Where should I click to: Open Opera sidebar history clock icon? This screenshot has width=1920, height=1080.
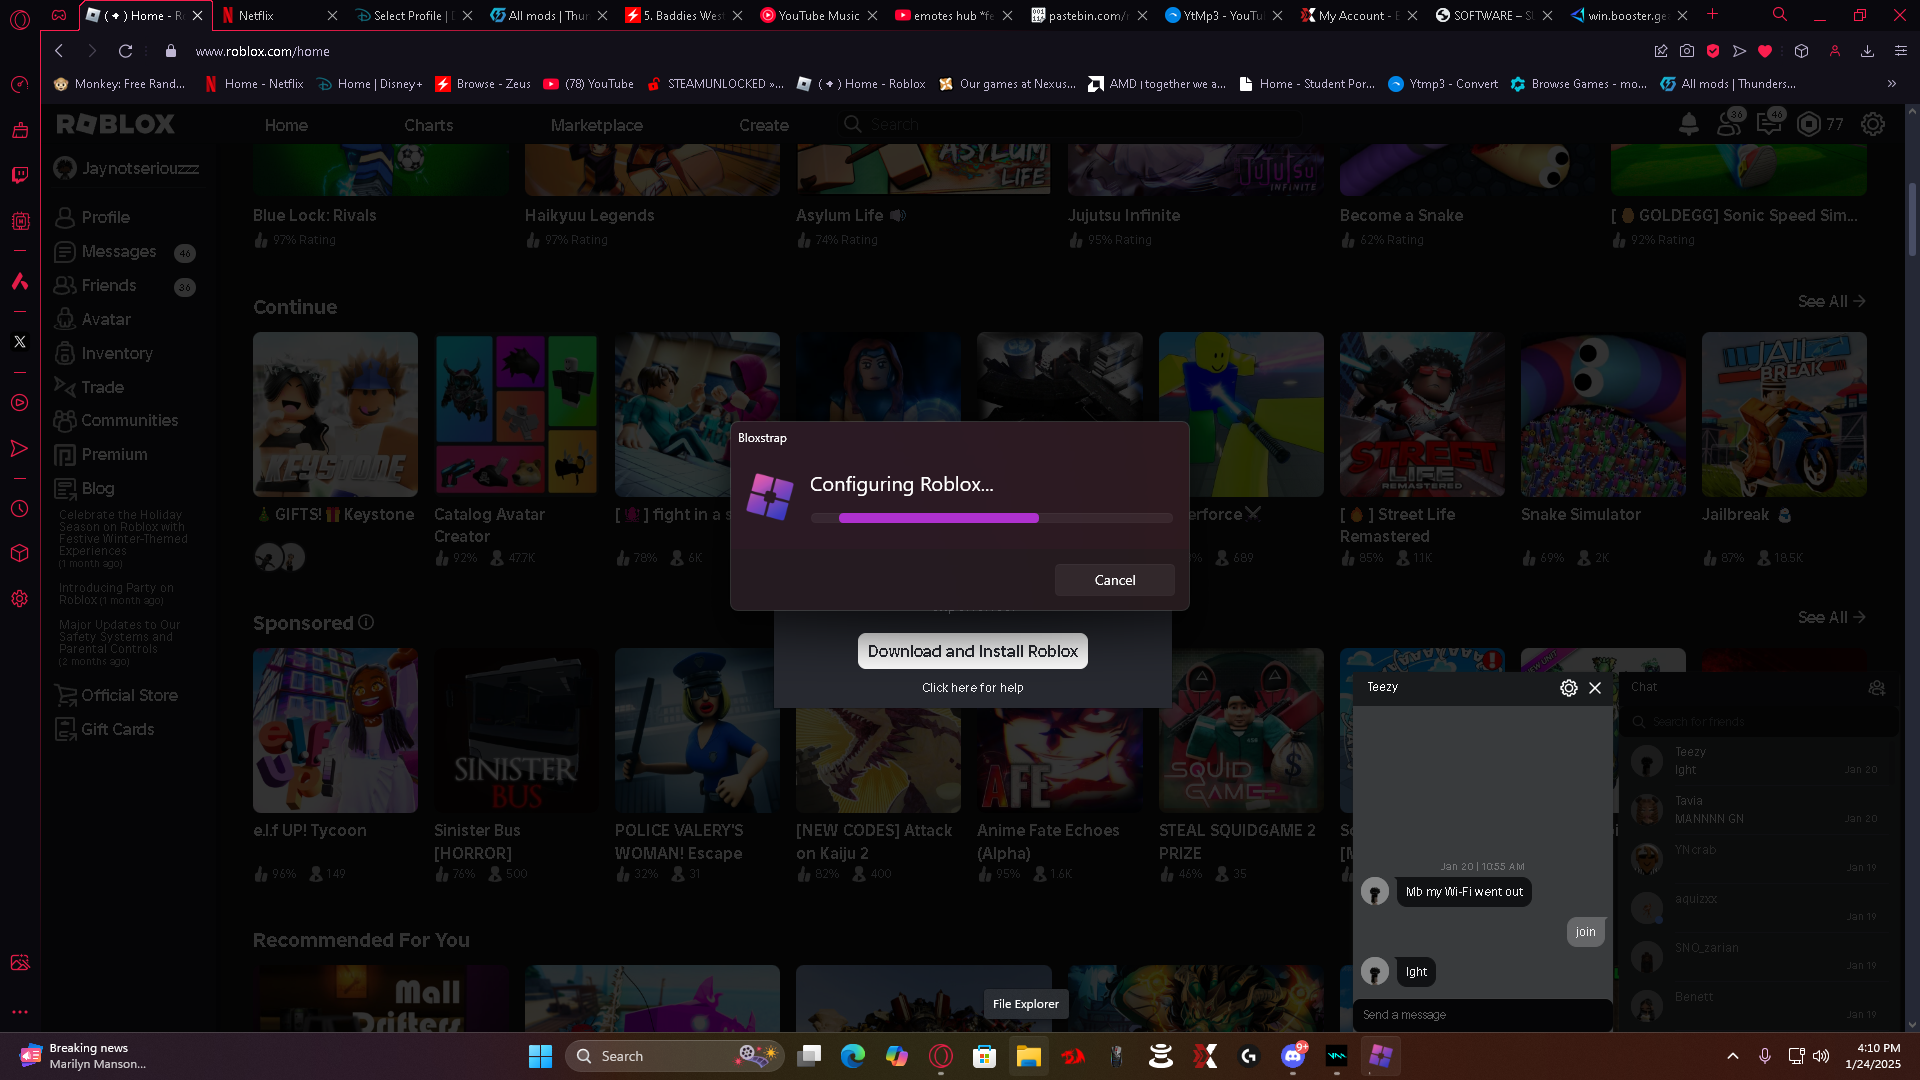click(x=19, y=509)
